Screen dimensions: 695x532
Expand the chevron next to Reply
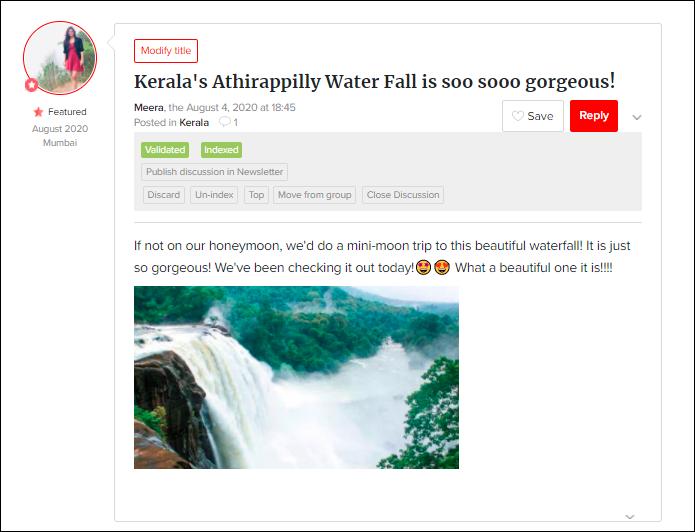pyautogui.click(x=637, y=117)
